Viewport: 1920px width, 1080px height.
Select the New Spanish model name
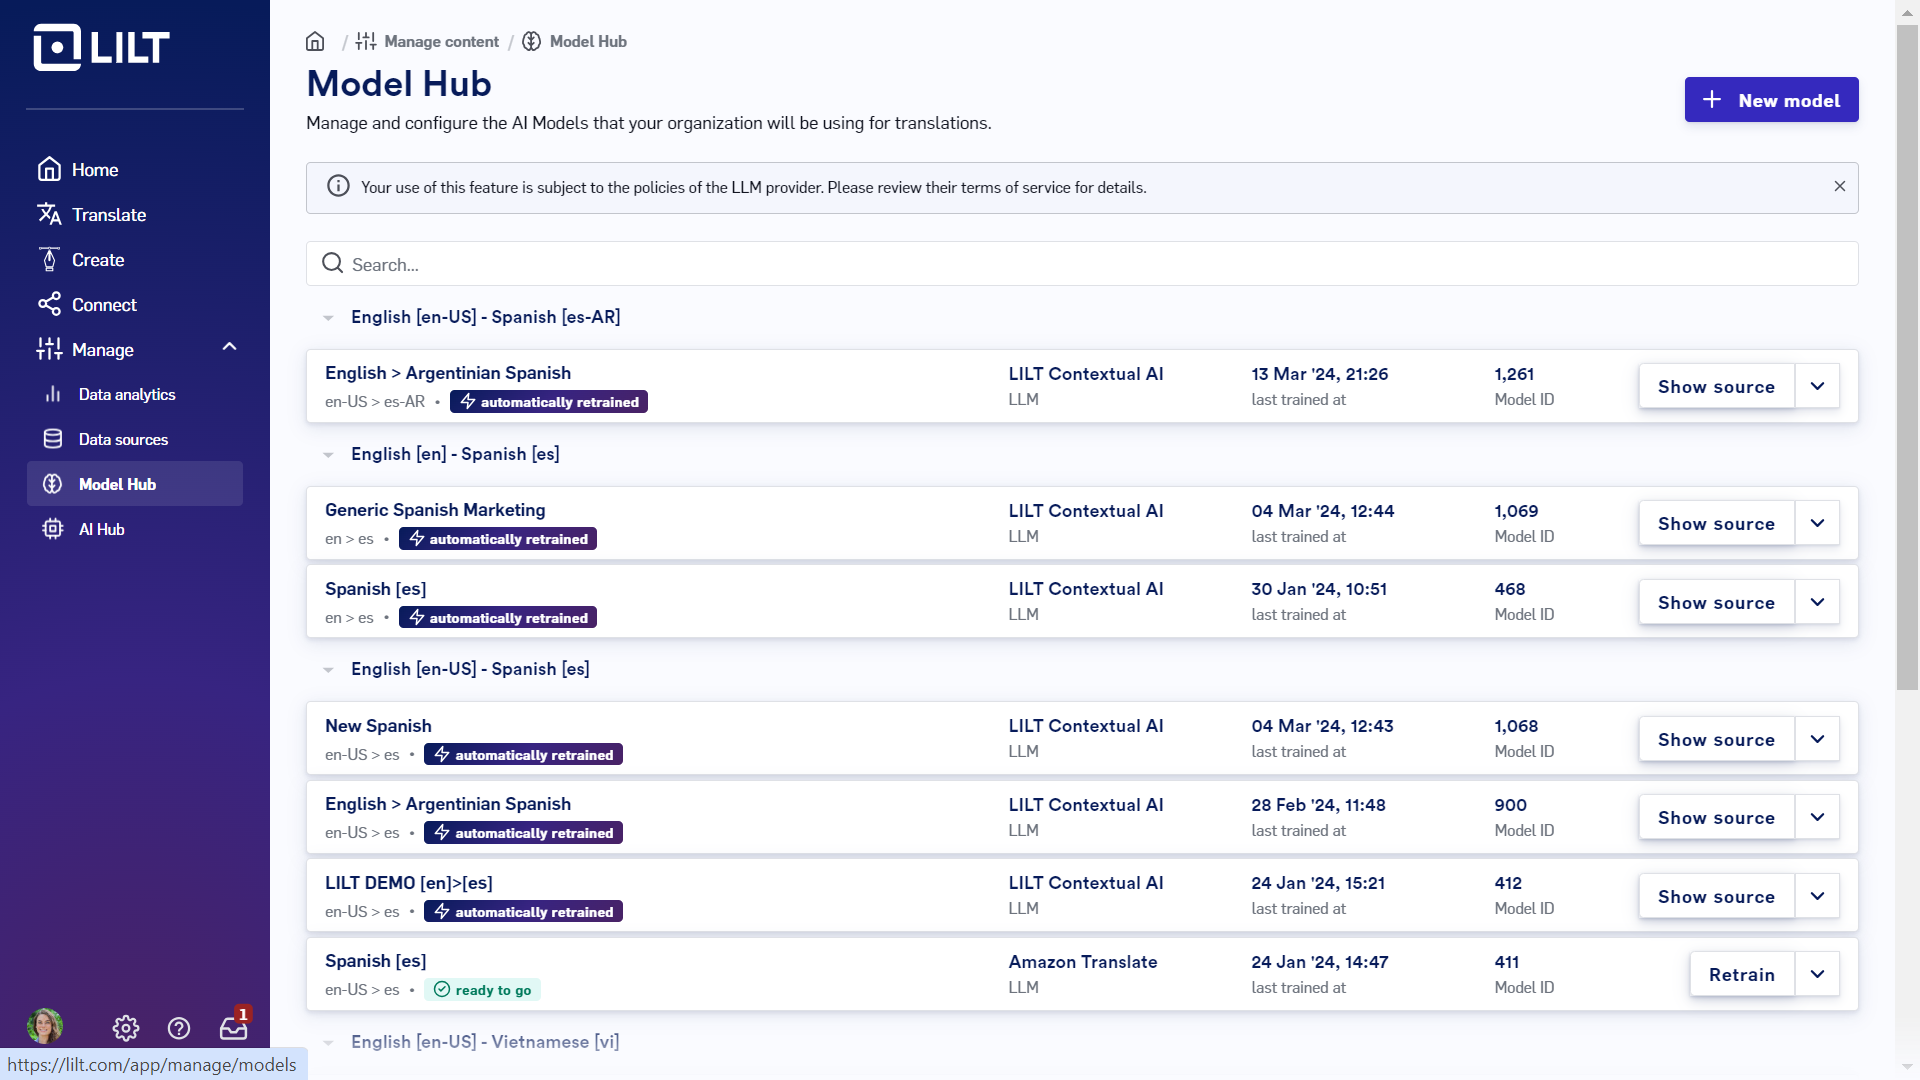tap(378, 726)
